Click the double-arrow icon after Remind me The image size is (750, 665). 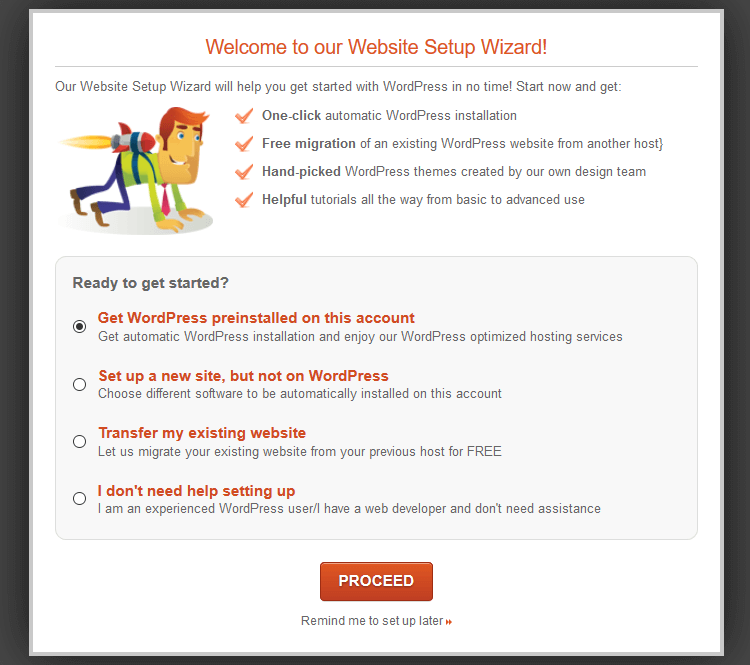coord(449,622)
